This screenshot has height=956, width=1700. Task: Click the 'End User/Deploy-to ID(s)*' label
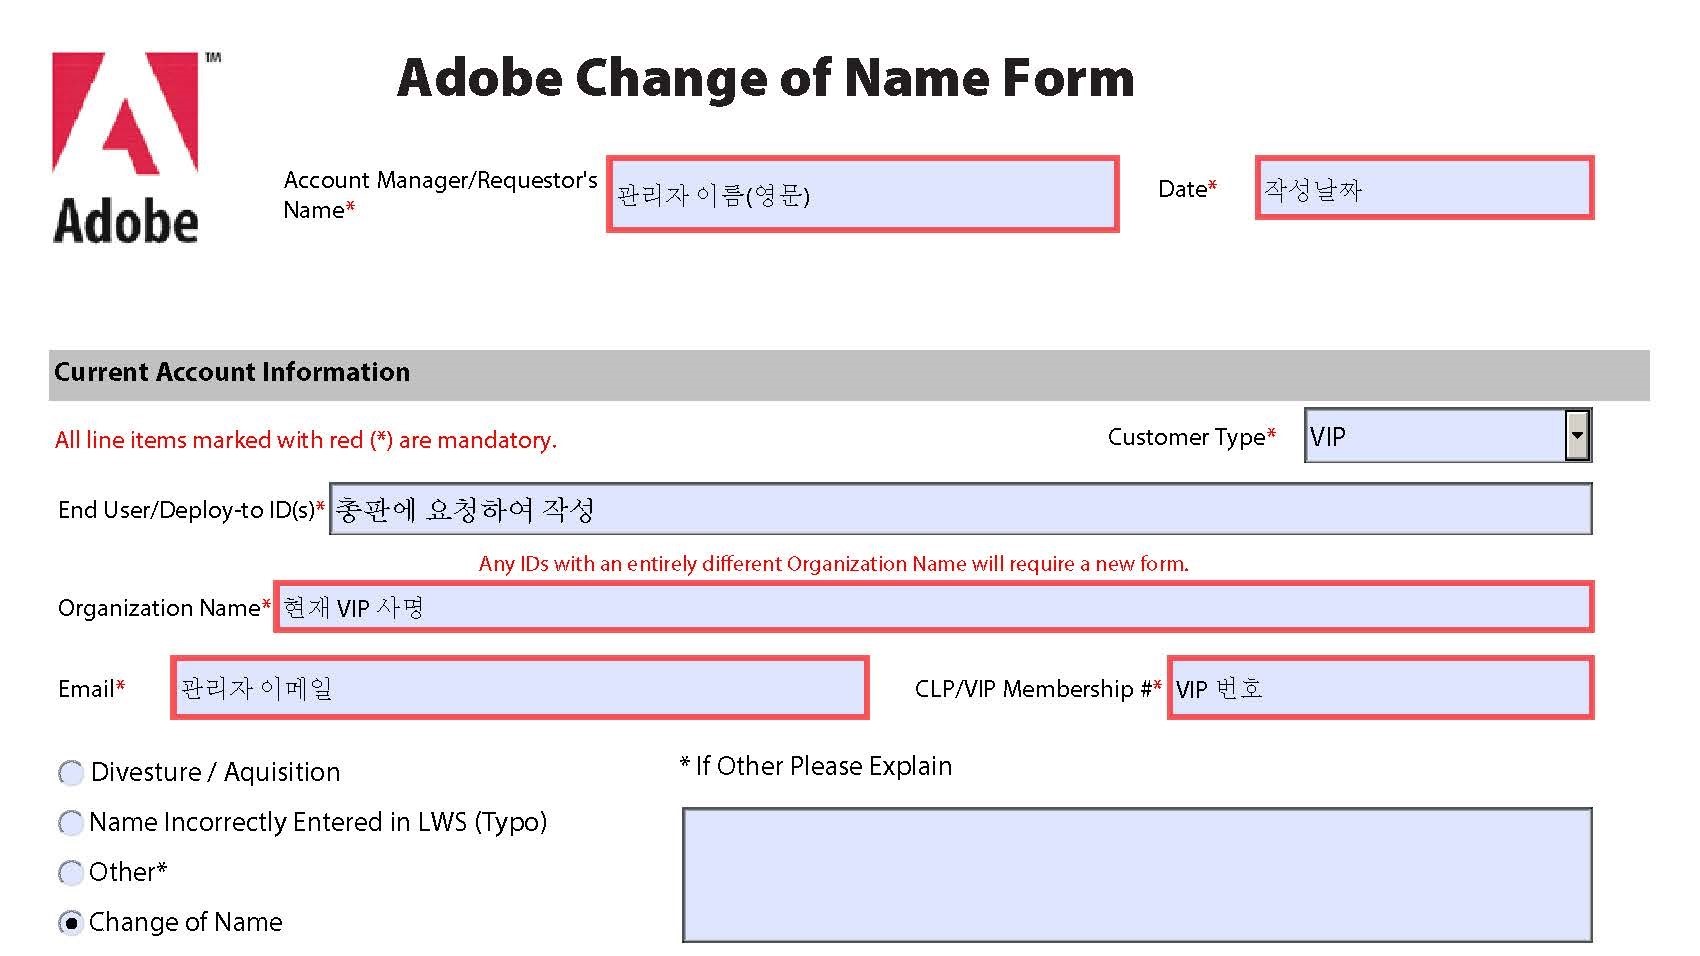click(x=192, y=510)
